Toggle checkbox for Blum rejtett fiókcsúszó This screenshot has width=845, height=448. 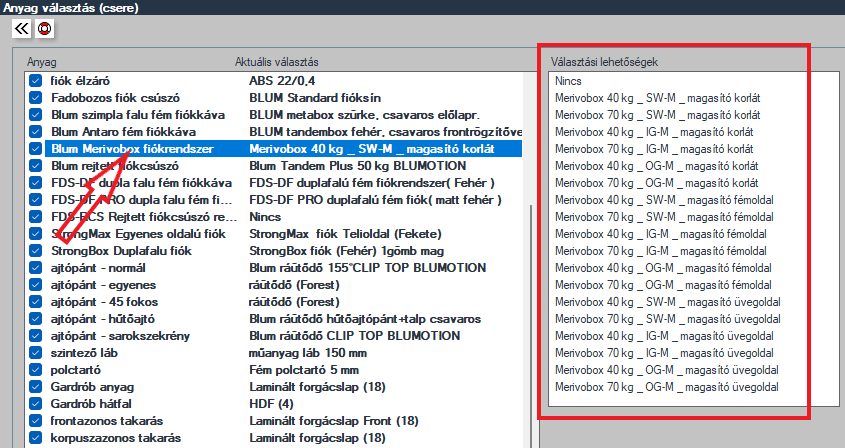click(x=36, y=166)
